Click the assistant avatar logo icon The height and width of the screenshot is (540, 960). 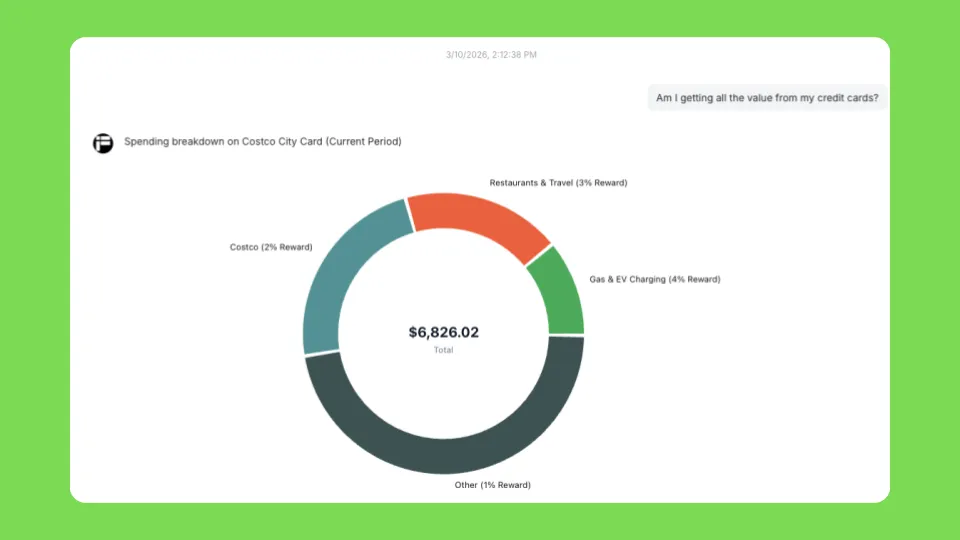point(103,143)
